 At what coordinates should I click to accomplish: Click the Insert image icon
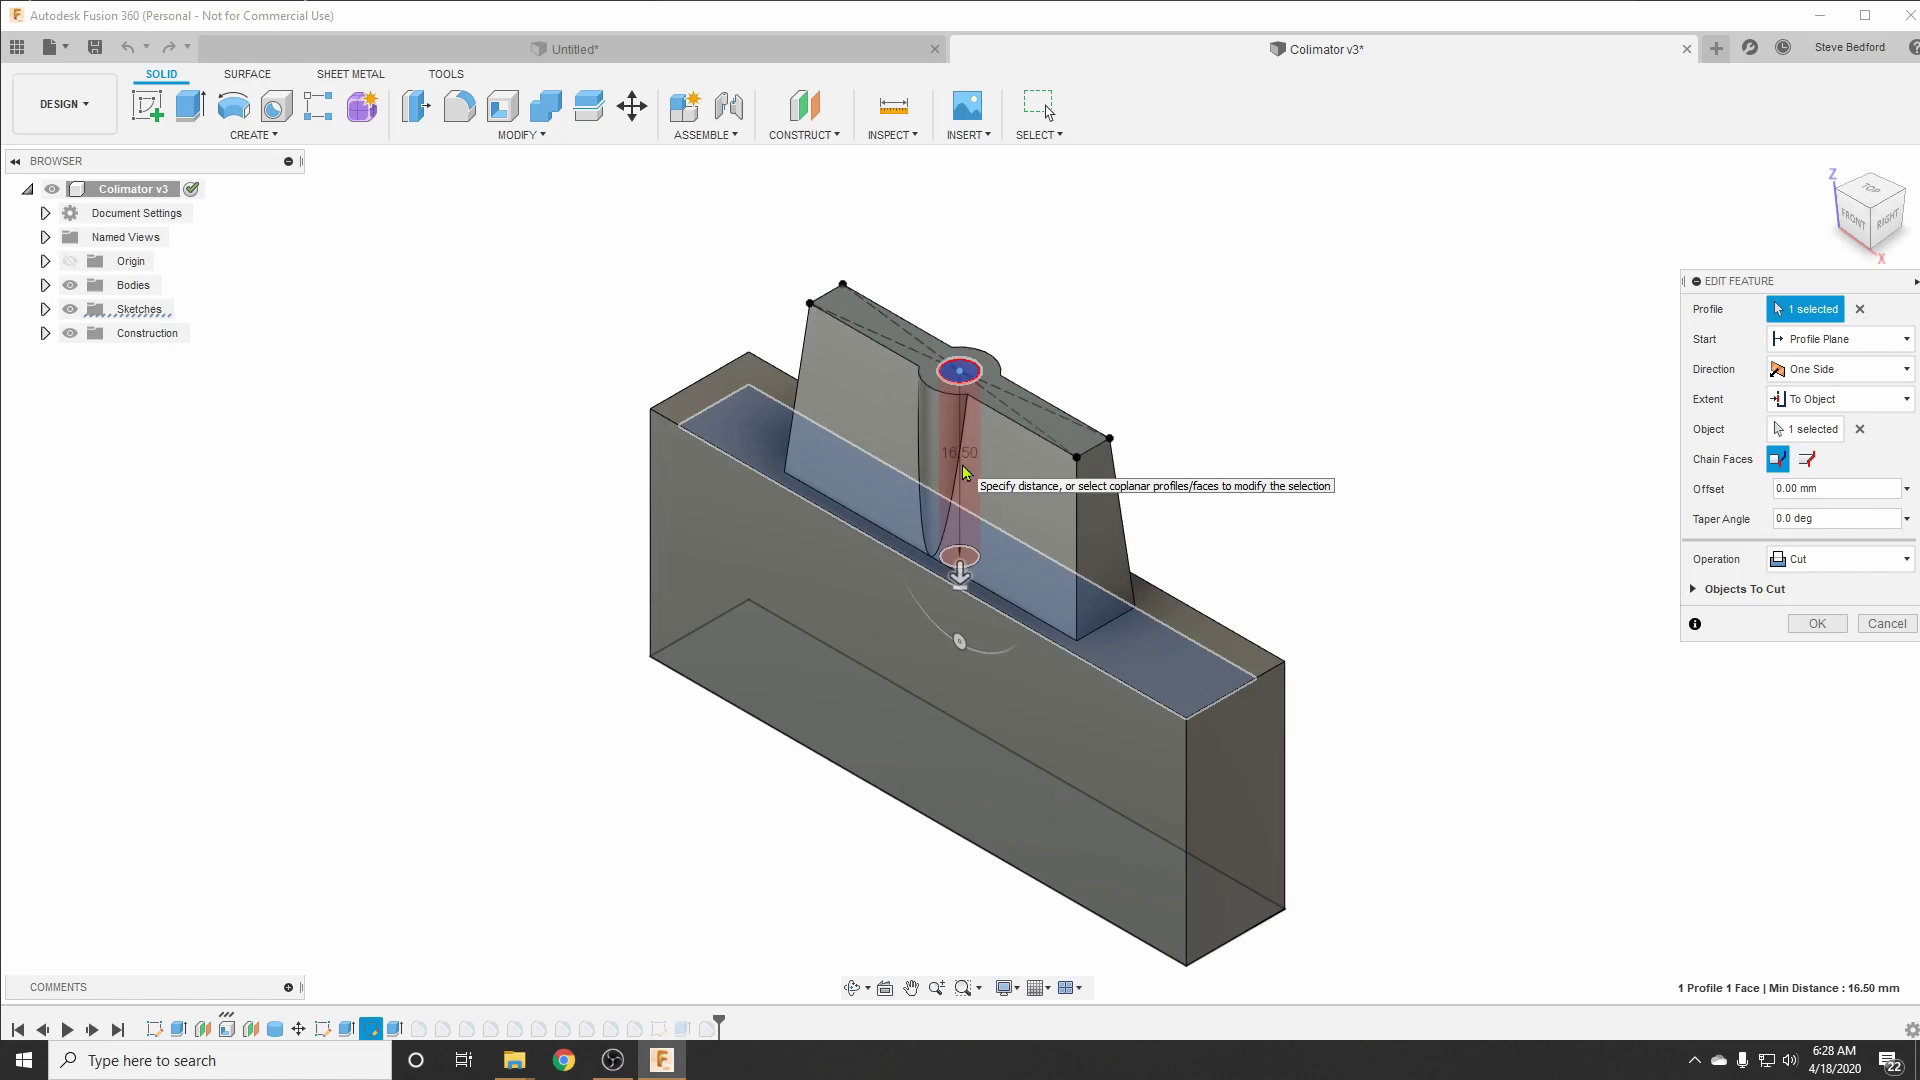967,106
